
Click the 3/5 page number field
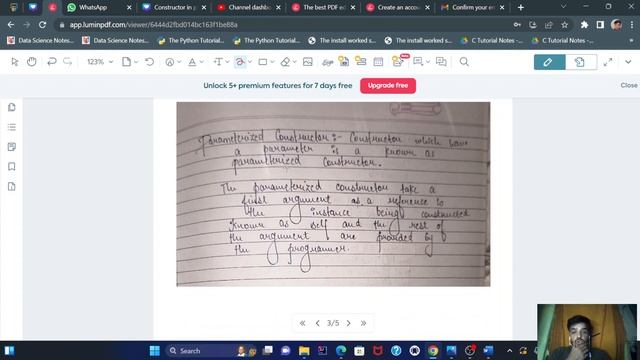pos(333,323)
